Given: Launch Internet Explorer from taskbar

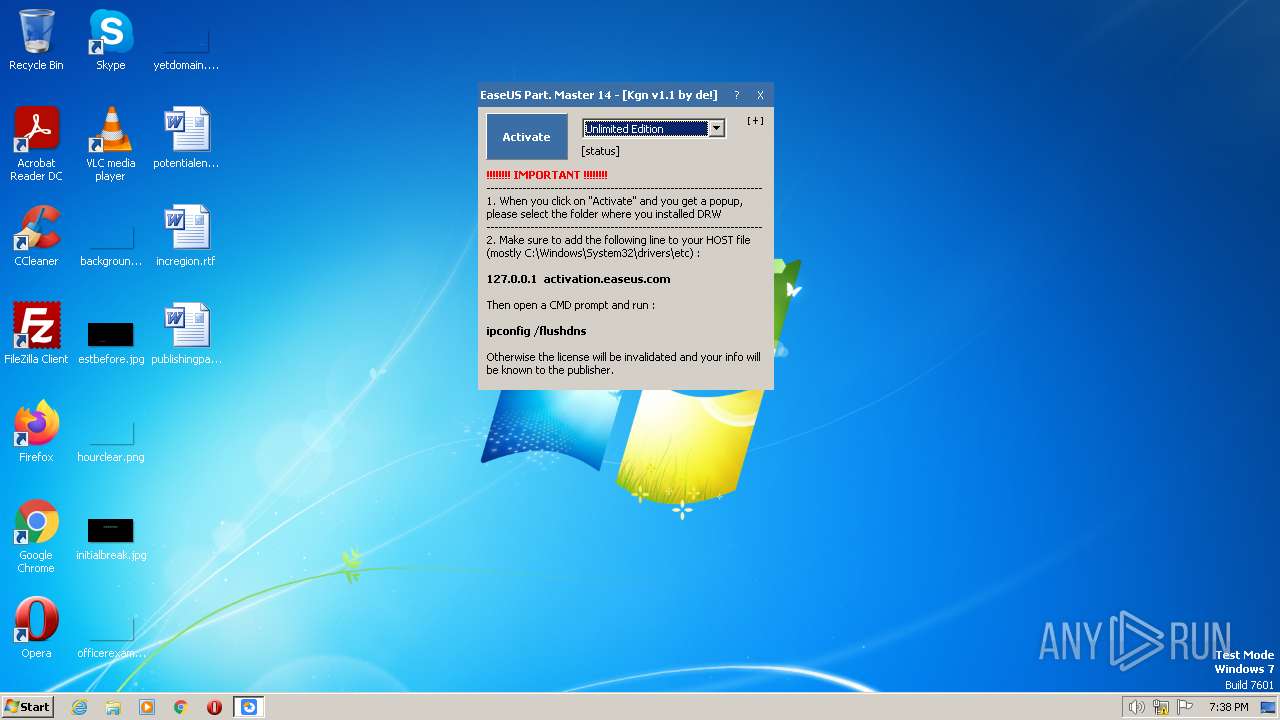Looking at the screenshot, I should [x=80, y=707].
